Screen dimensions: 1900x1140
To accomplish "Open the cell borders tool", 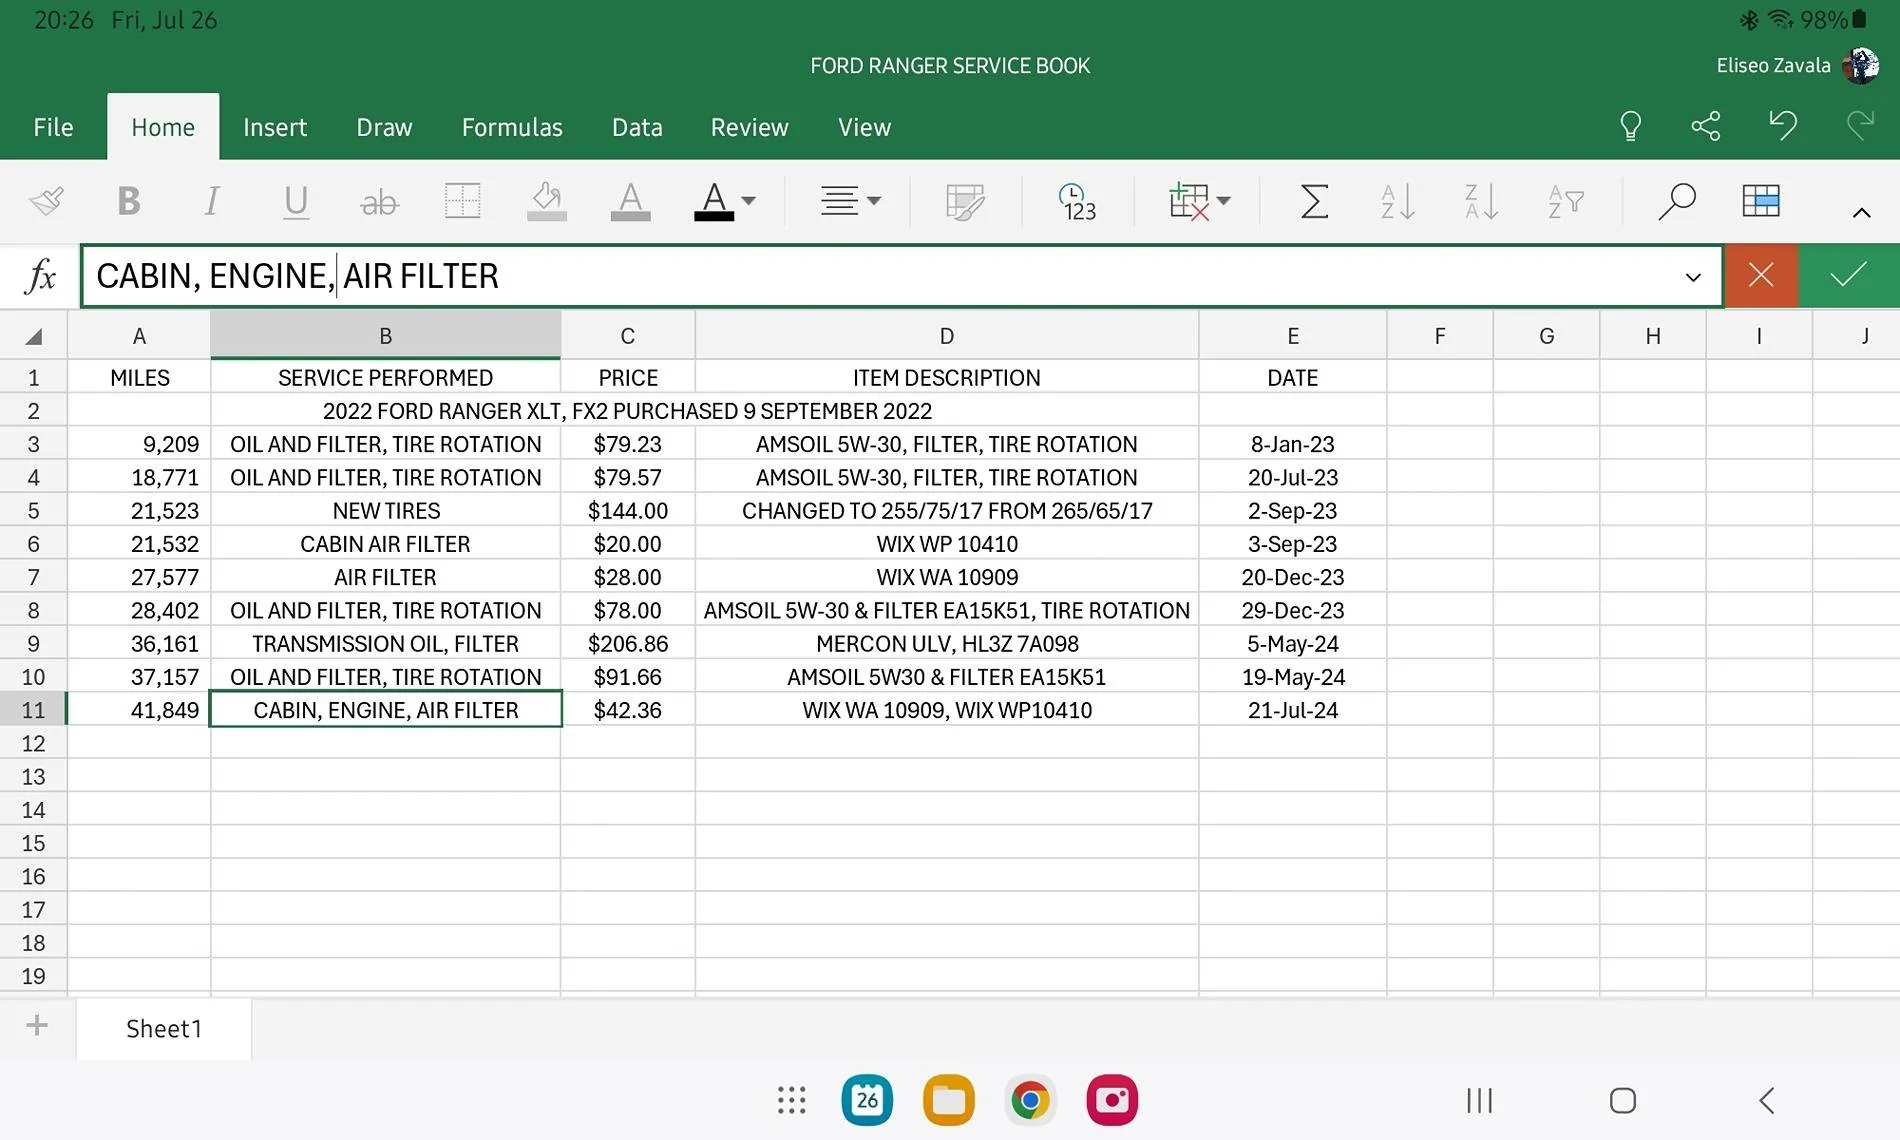I will click(462, 201).
